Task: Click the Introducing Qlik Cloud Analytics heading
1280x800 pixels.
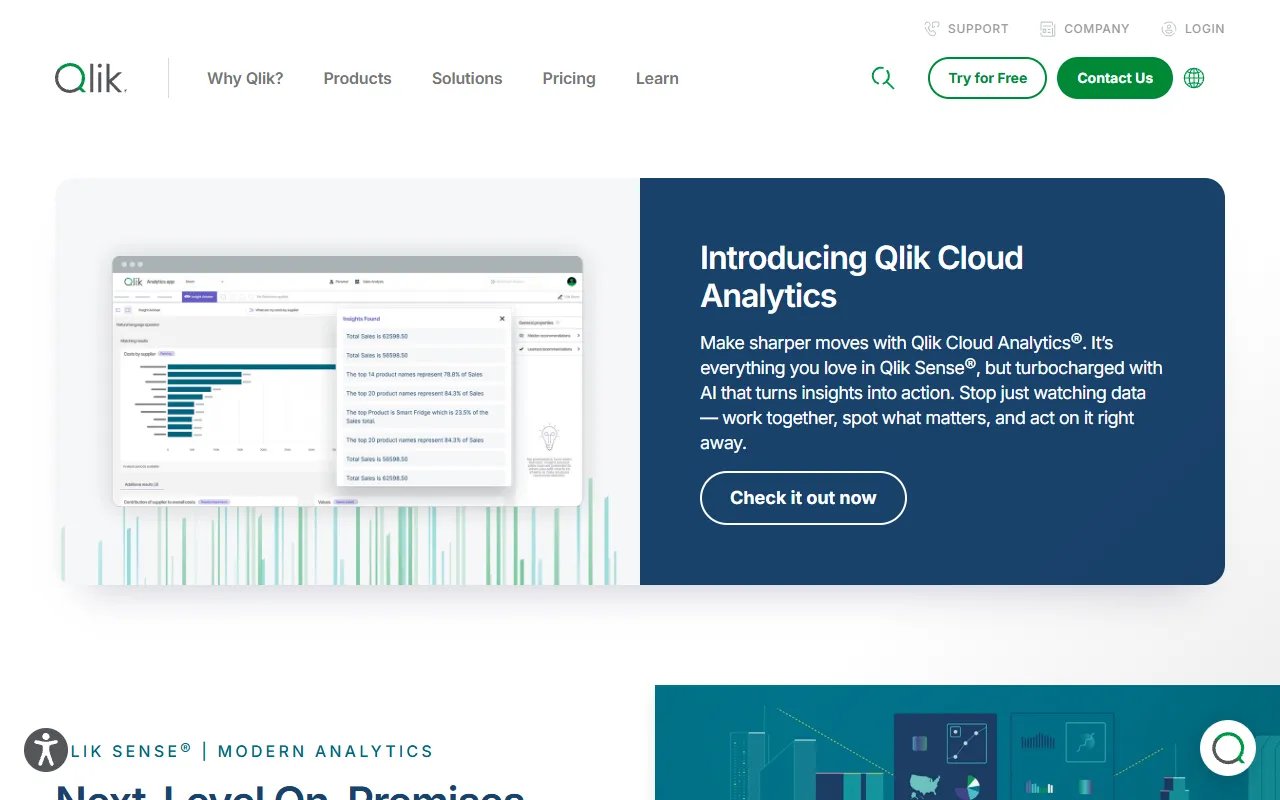Action: click(x=861, y=276)
